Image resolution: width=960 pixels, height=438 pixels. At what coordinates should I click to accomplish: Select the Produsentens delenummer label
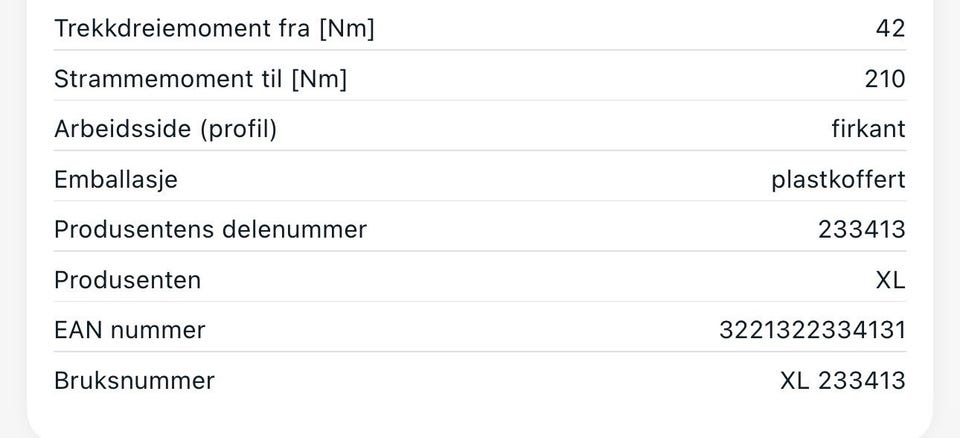click(x=210, y=230)
